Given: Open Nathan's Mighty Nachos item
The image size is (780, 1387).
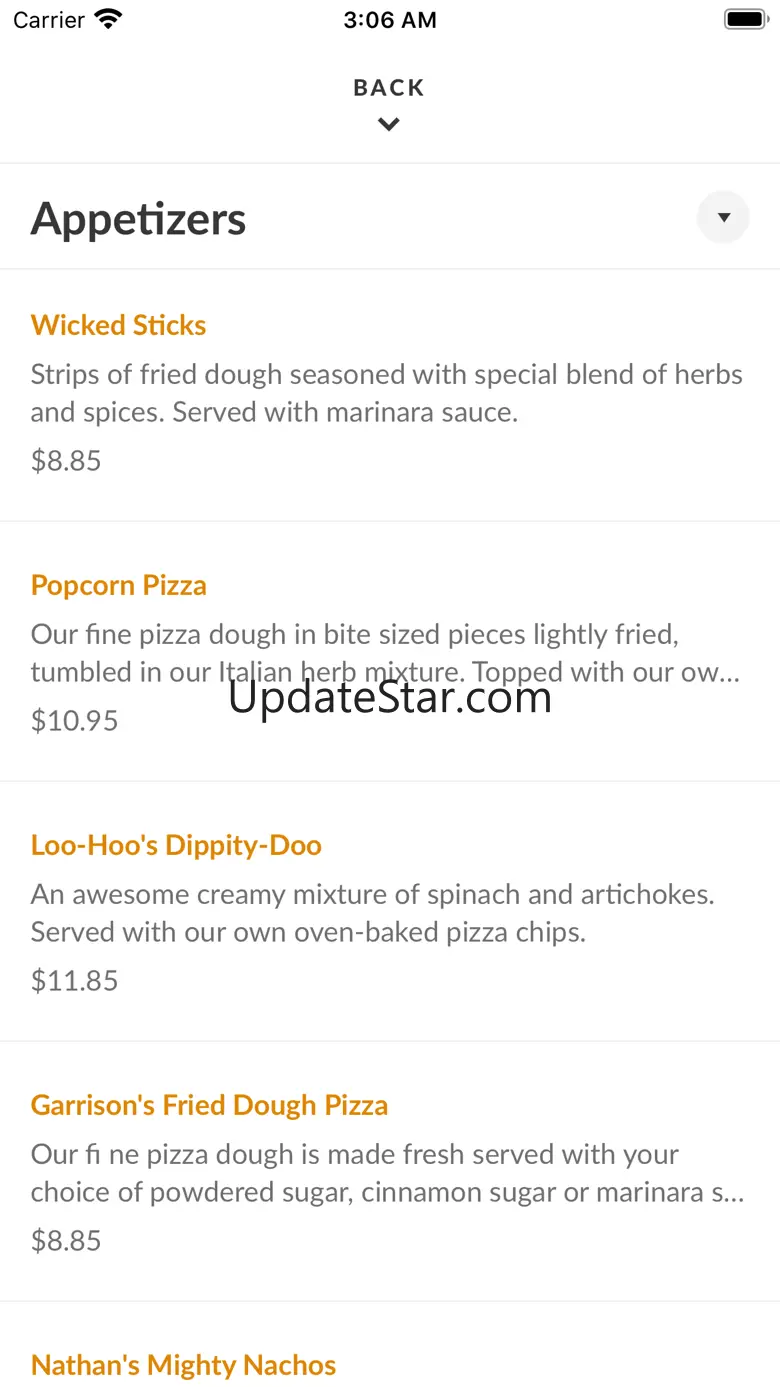Looking at the screenshot, I should 183,1365.
